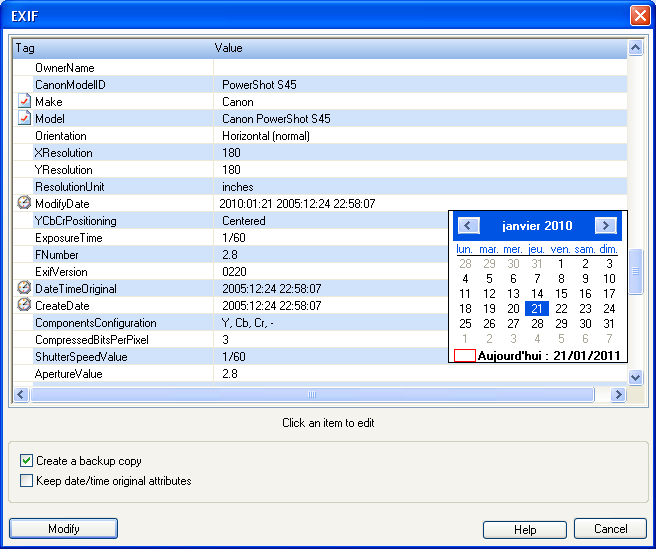Click the clock icon beside DateTimeOriginal

tap(24, 288)
